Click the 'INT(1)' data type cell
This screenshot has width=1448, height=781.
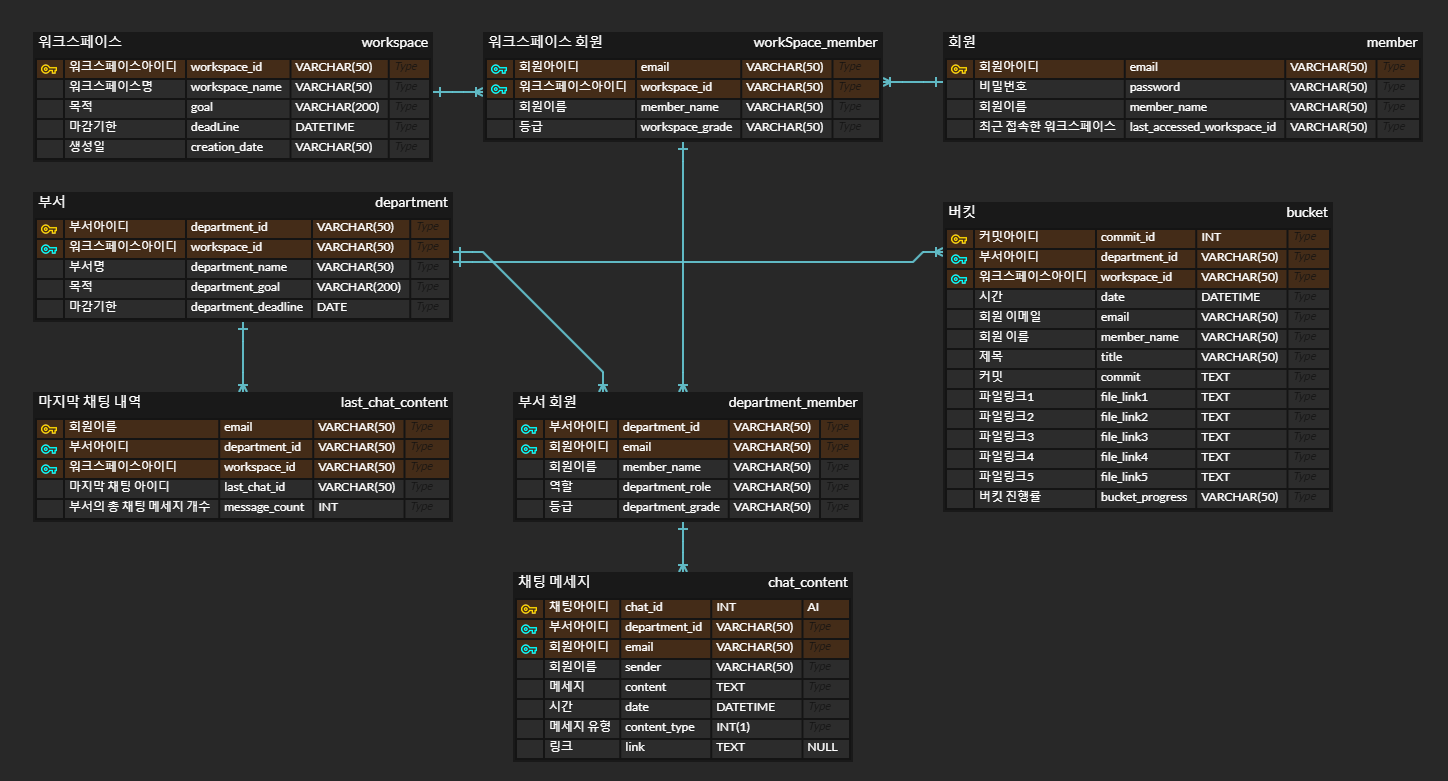click(x=757, y=728)
